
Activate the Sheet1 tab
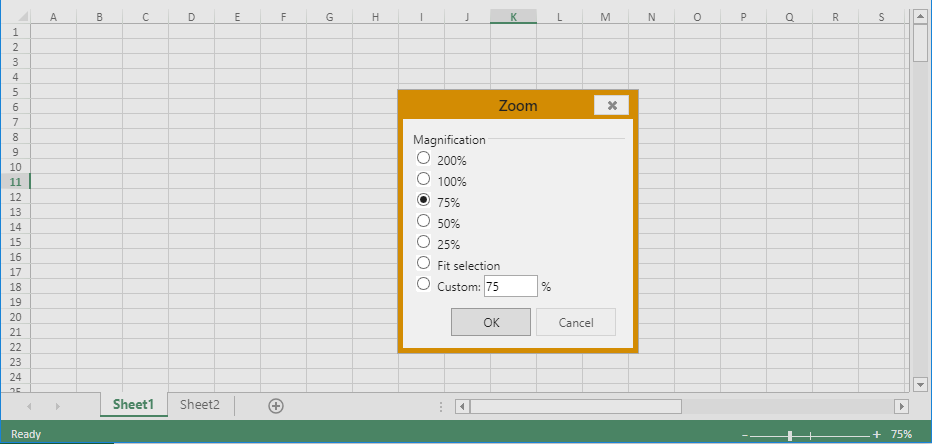coord(134,405)
